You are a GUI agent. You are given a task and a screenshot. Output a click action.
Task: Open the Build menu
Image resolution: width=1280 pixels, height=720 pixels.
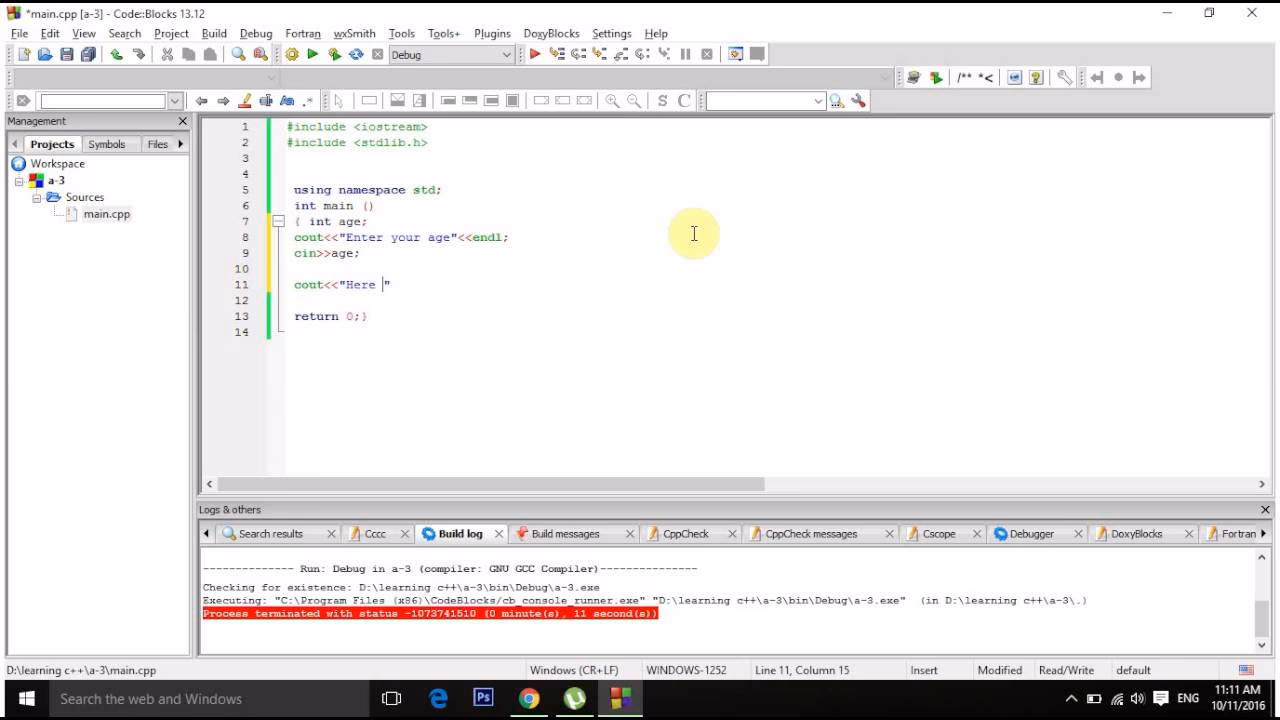[214, 33]
